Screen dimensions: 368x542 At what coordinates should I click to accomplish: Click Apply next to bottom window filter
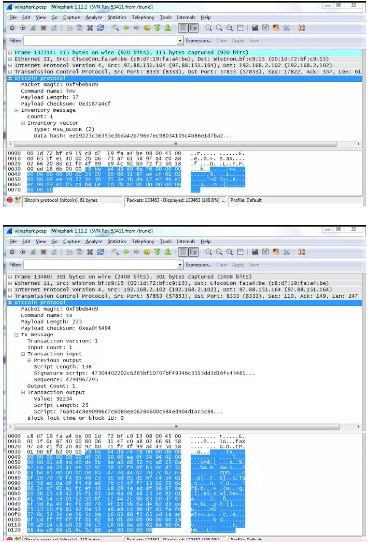[x=238, y=265]
